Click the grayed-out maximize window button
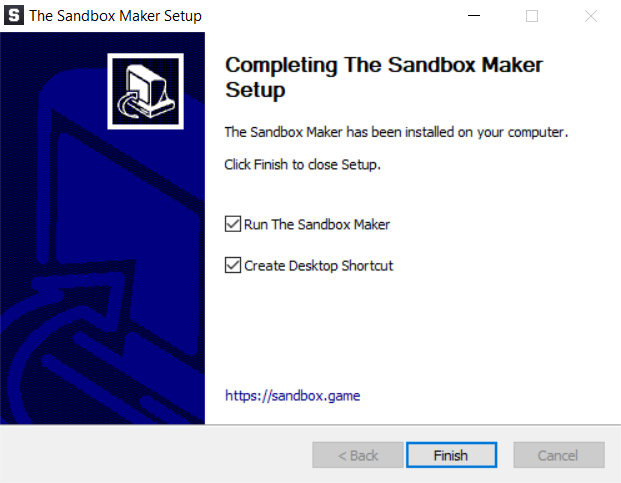The image size is (621, 483). pos(531,16)
